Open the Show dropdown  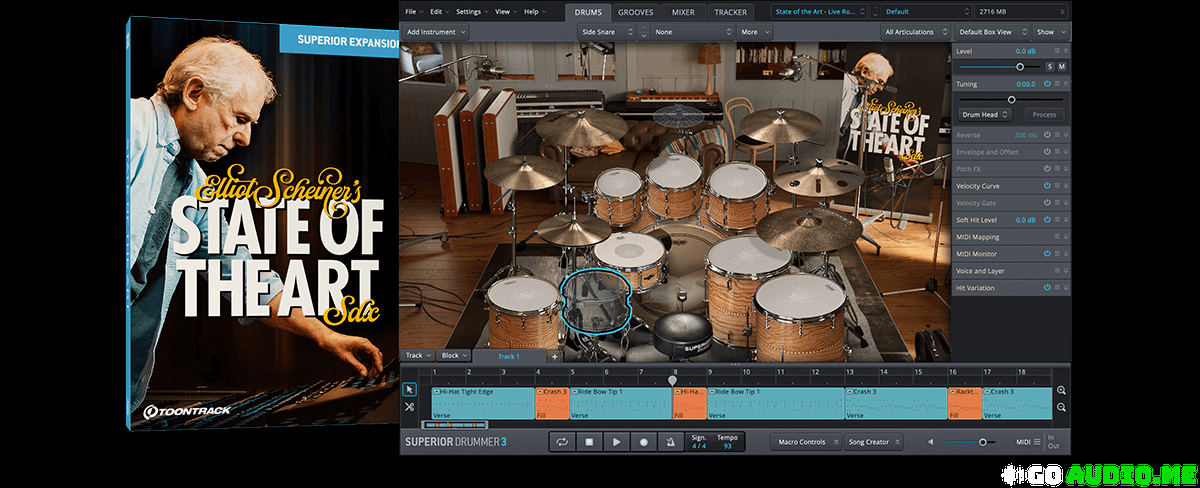[1050, 32]
